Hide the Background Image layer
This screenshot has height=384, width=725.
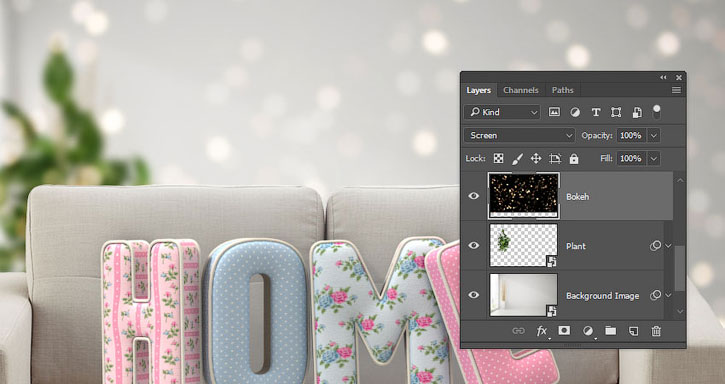473,295
